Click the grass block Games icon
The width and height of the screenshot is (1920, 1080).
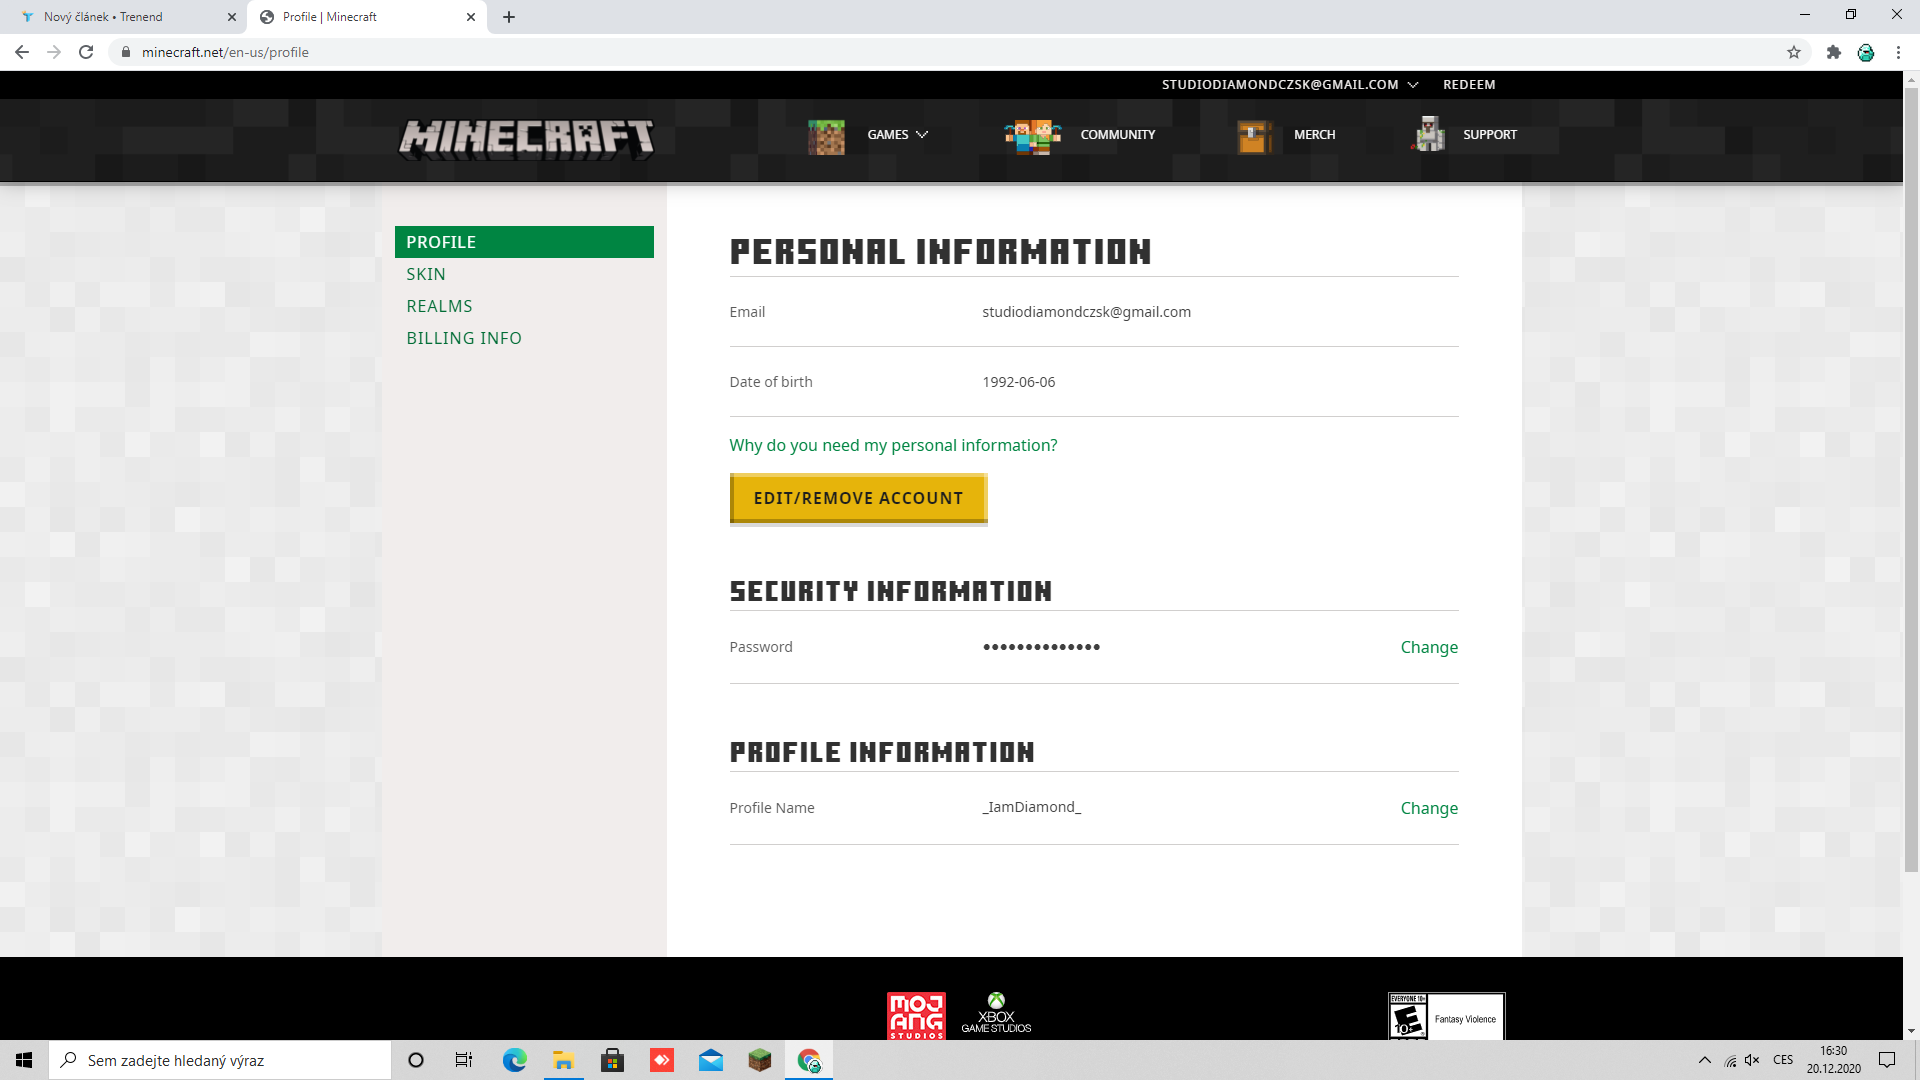coord(826,135)
